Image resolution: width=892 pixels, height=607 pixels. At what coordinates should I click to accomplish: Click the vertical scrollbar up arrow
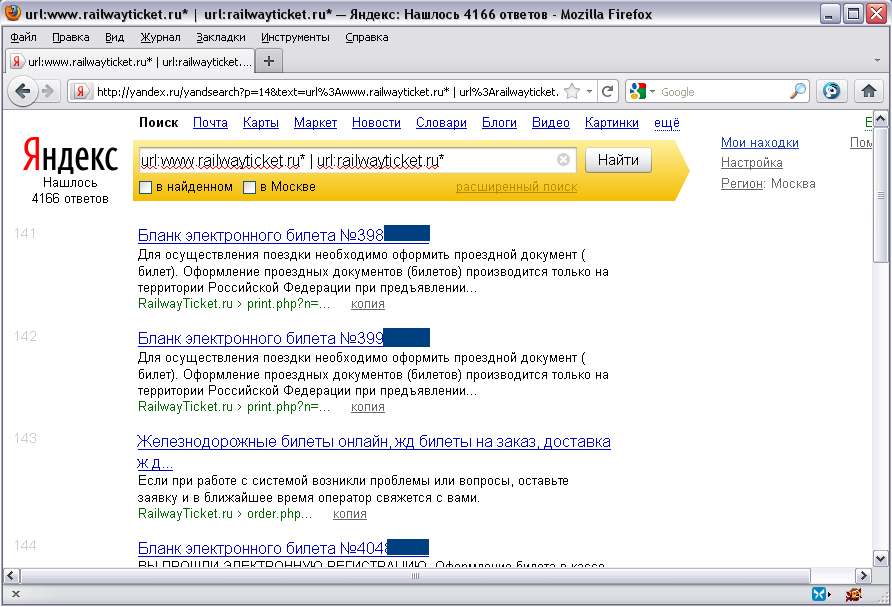pyautogui.click(x=880, y=119)
